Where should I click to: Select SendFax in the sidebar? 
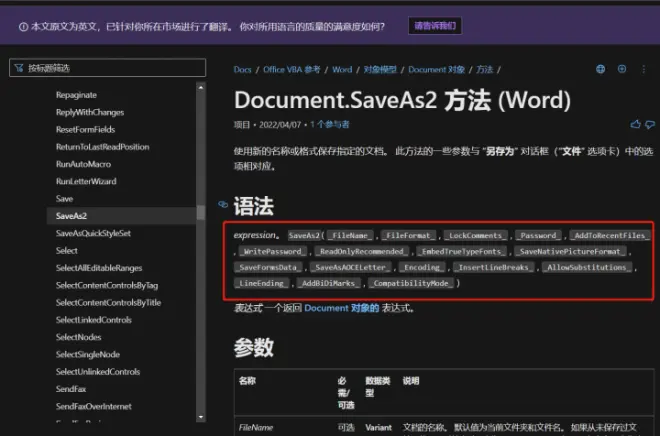click(71, 388)
